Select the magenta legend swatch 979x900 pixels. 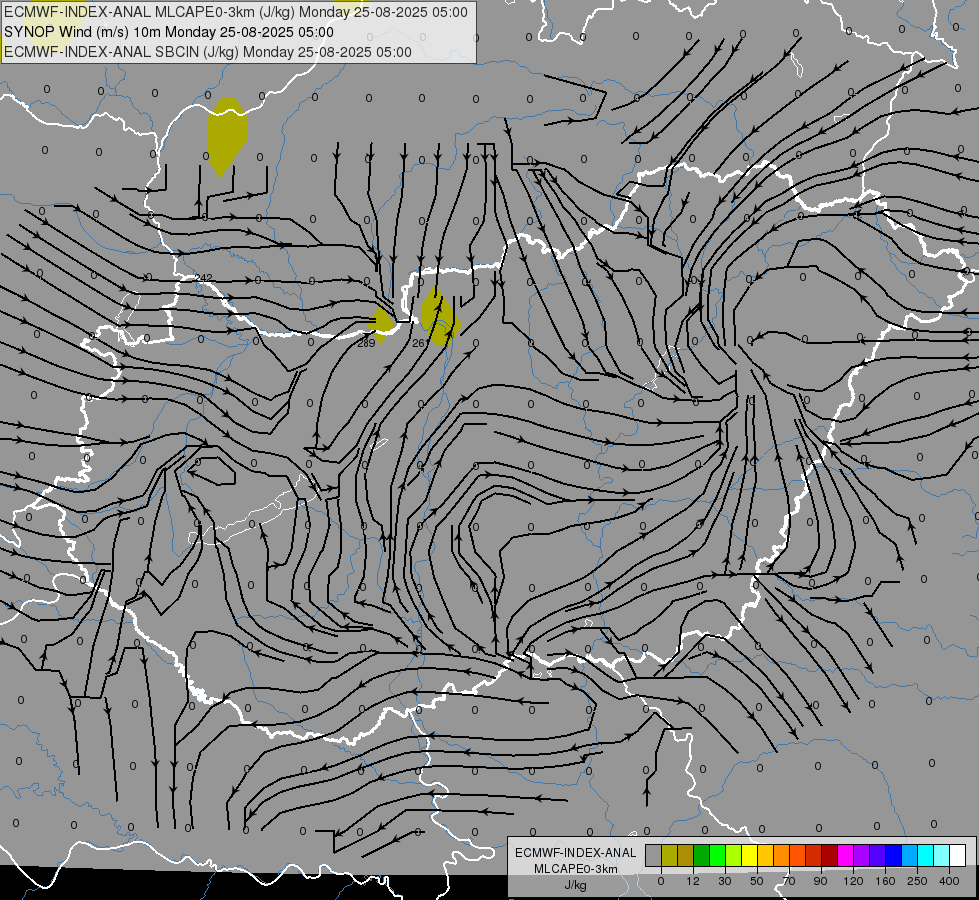pos(846,856)
